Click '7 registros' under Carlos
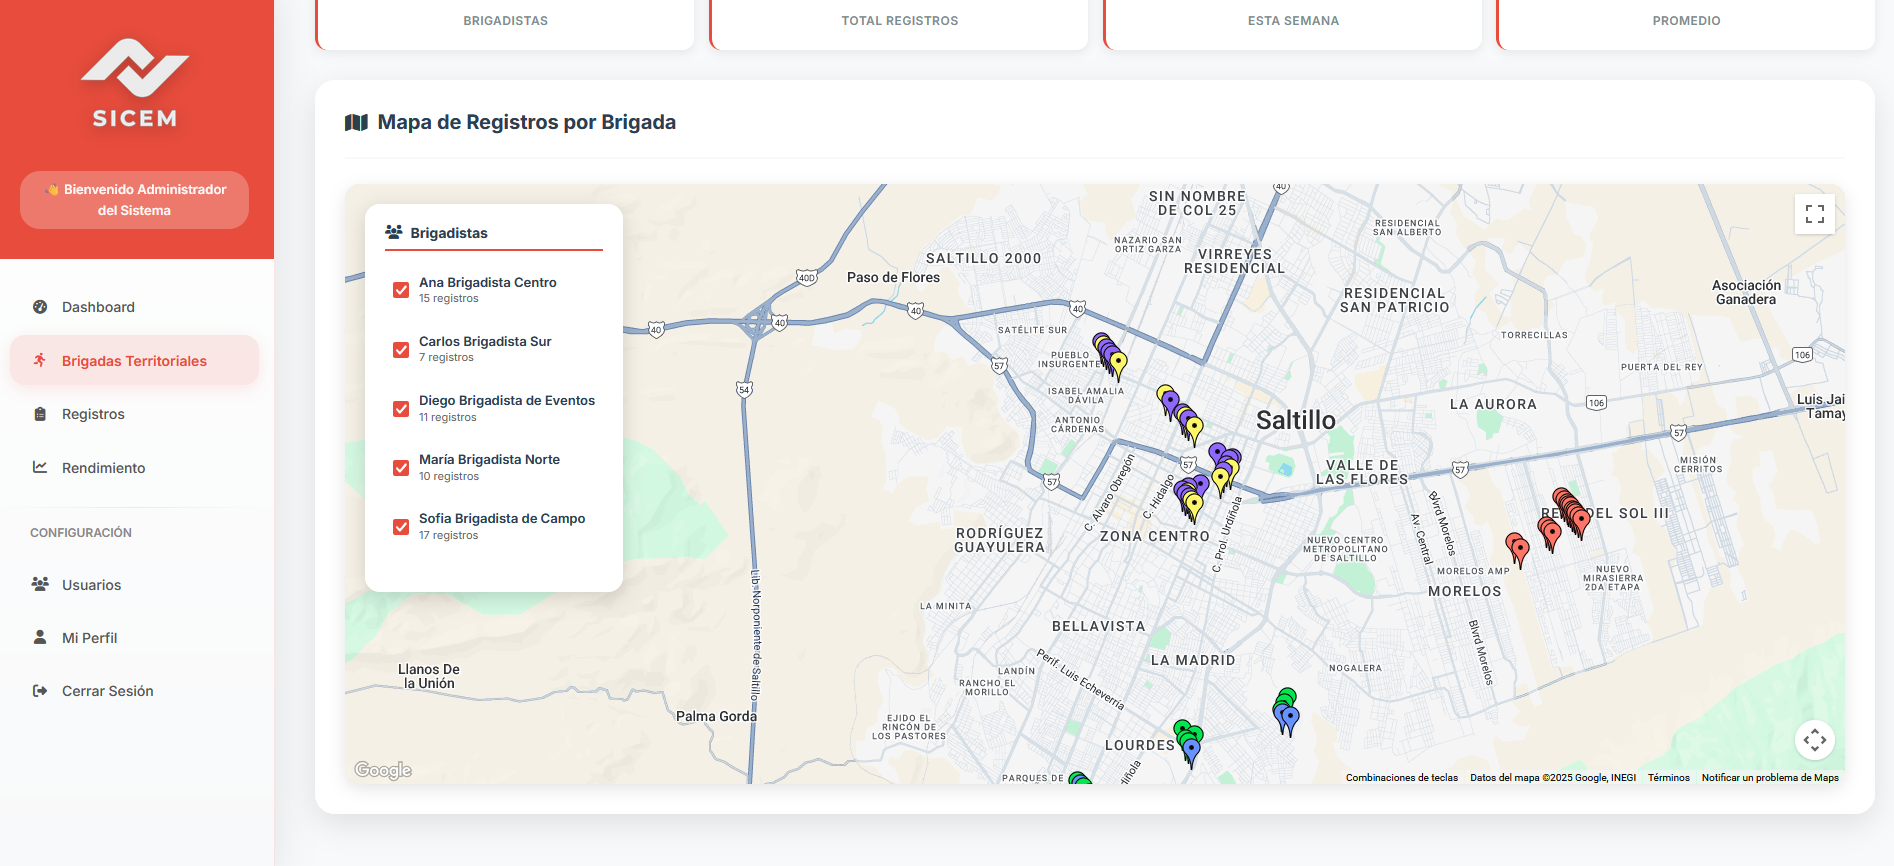The width and height of the screenshot is (1894, 866). tap(446, 358)
